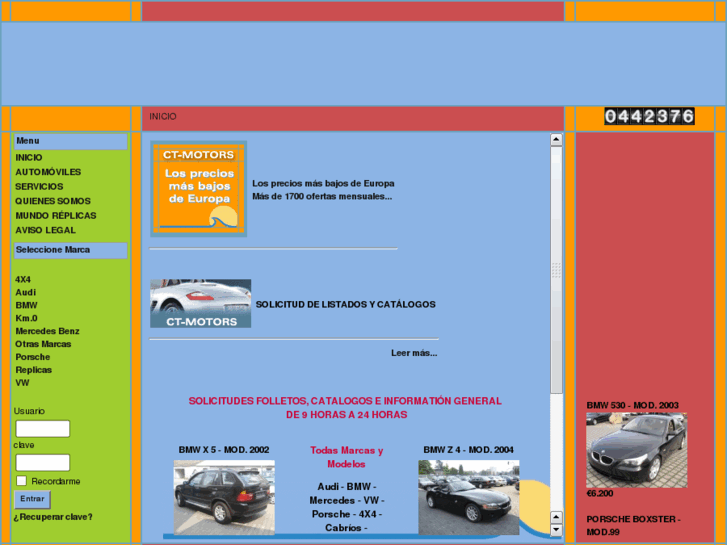
Task: Select the €6.200 price text
Action: point(600,494)
